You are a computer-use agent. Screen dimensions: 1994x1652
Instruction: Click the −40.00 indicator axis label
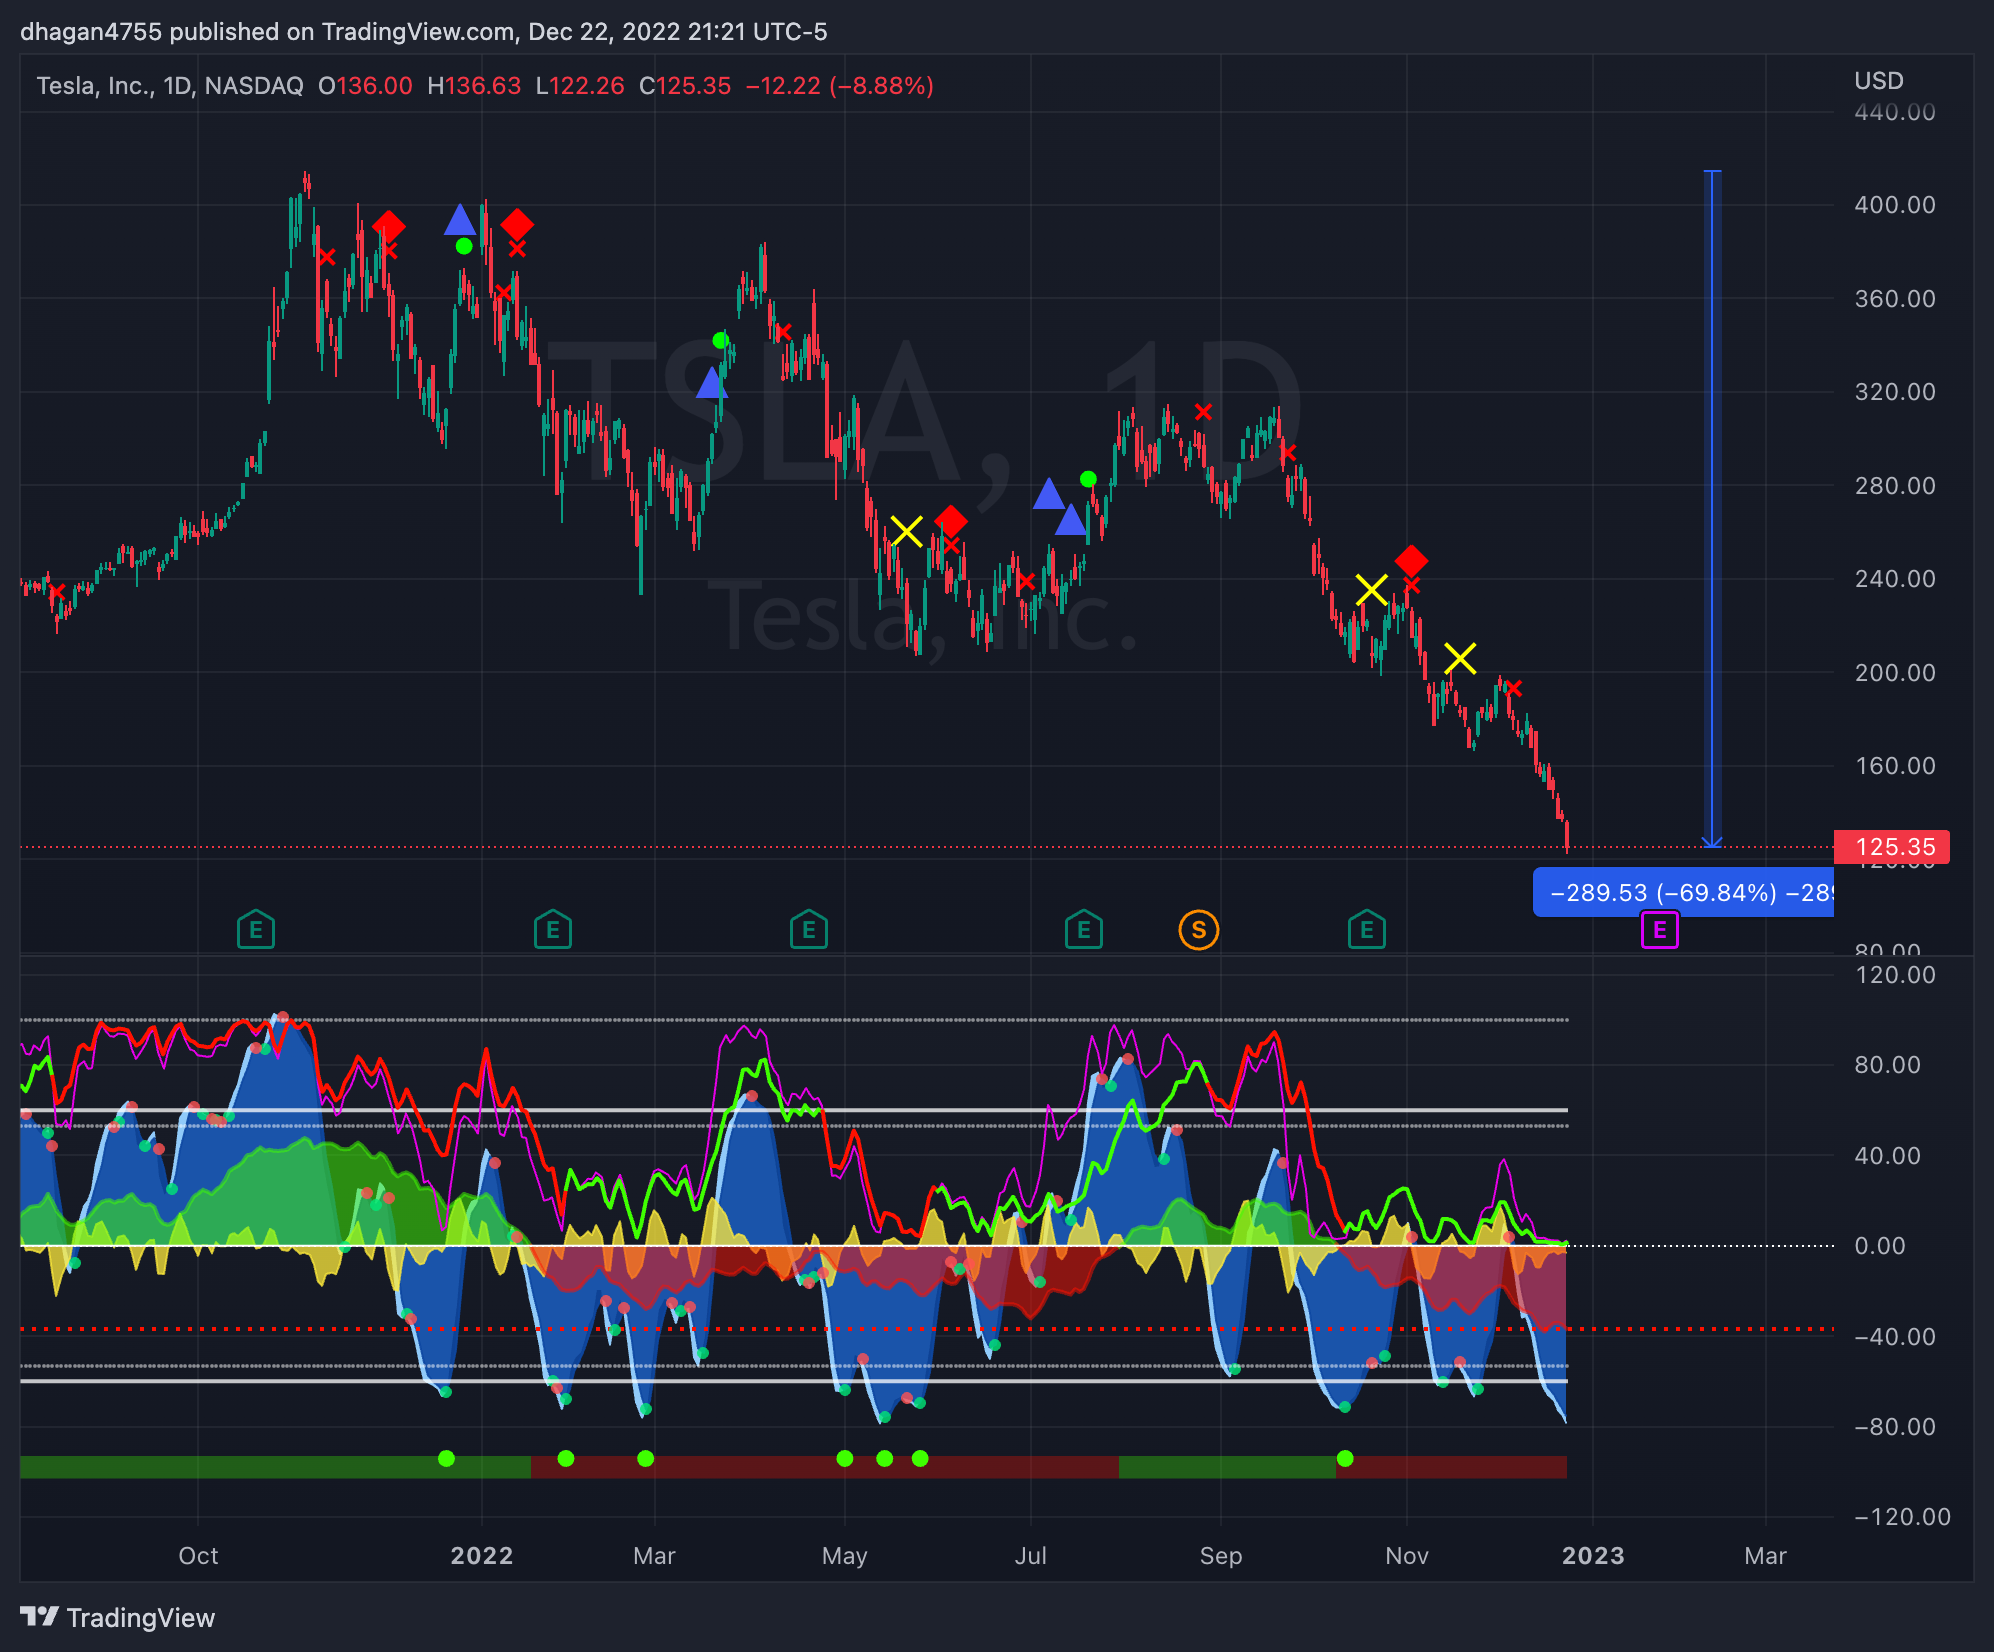[x=1887, y=1336]
